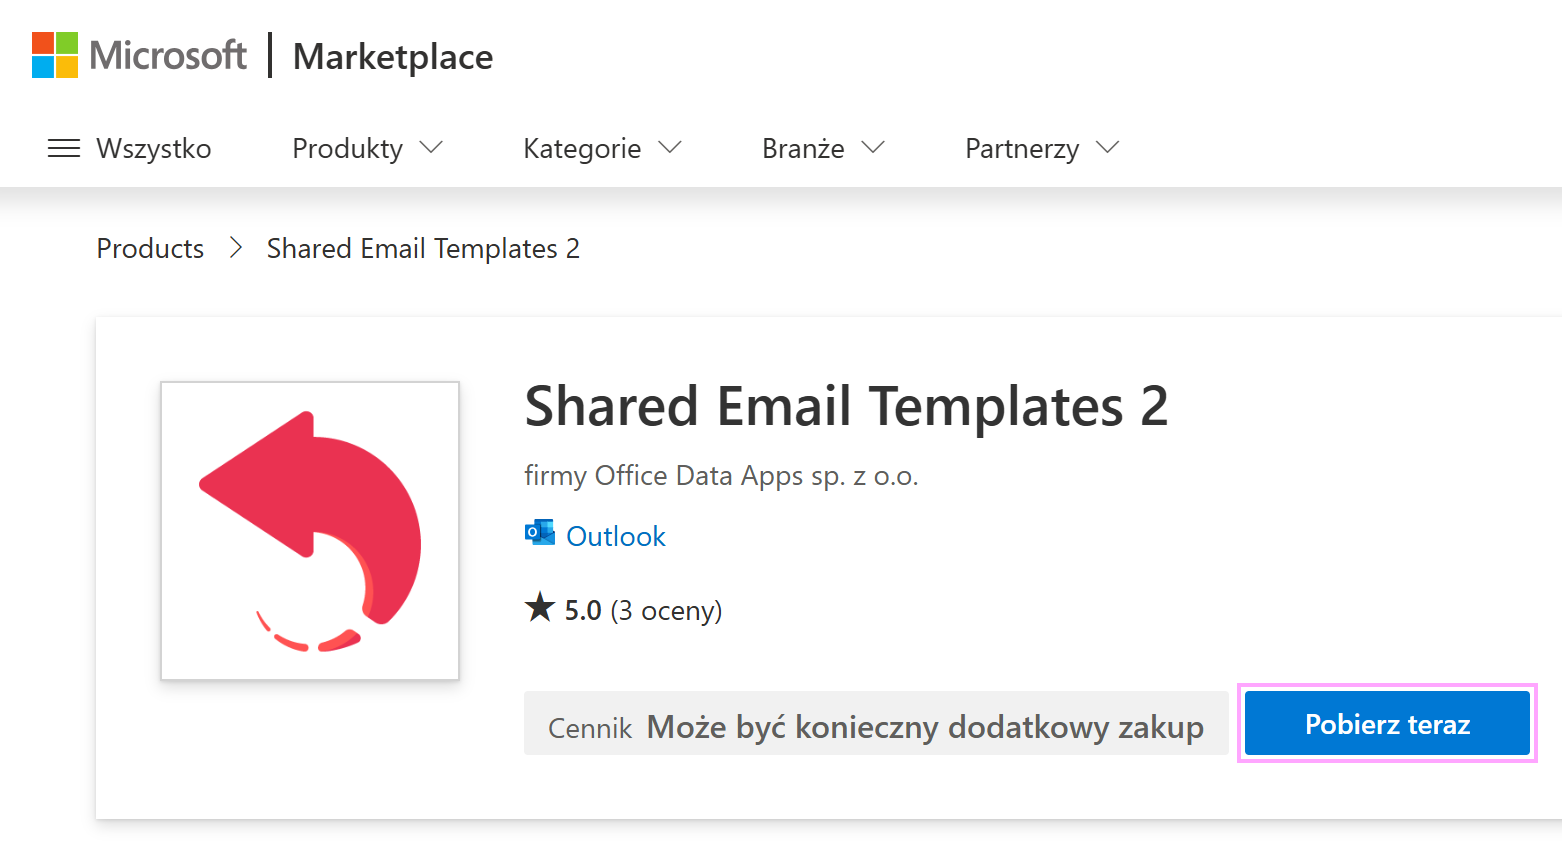Navigate to the Products breadcrumb
The image size is (1562, 850).
tap(150, 248)
